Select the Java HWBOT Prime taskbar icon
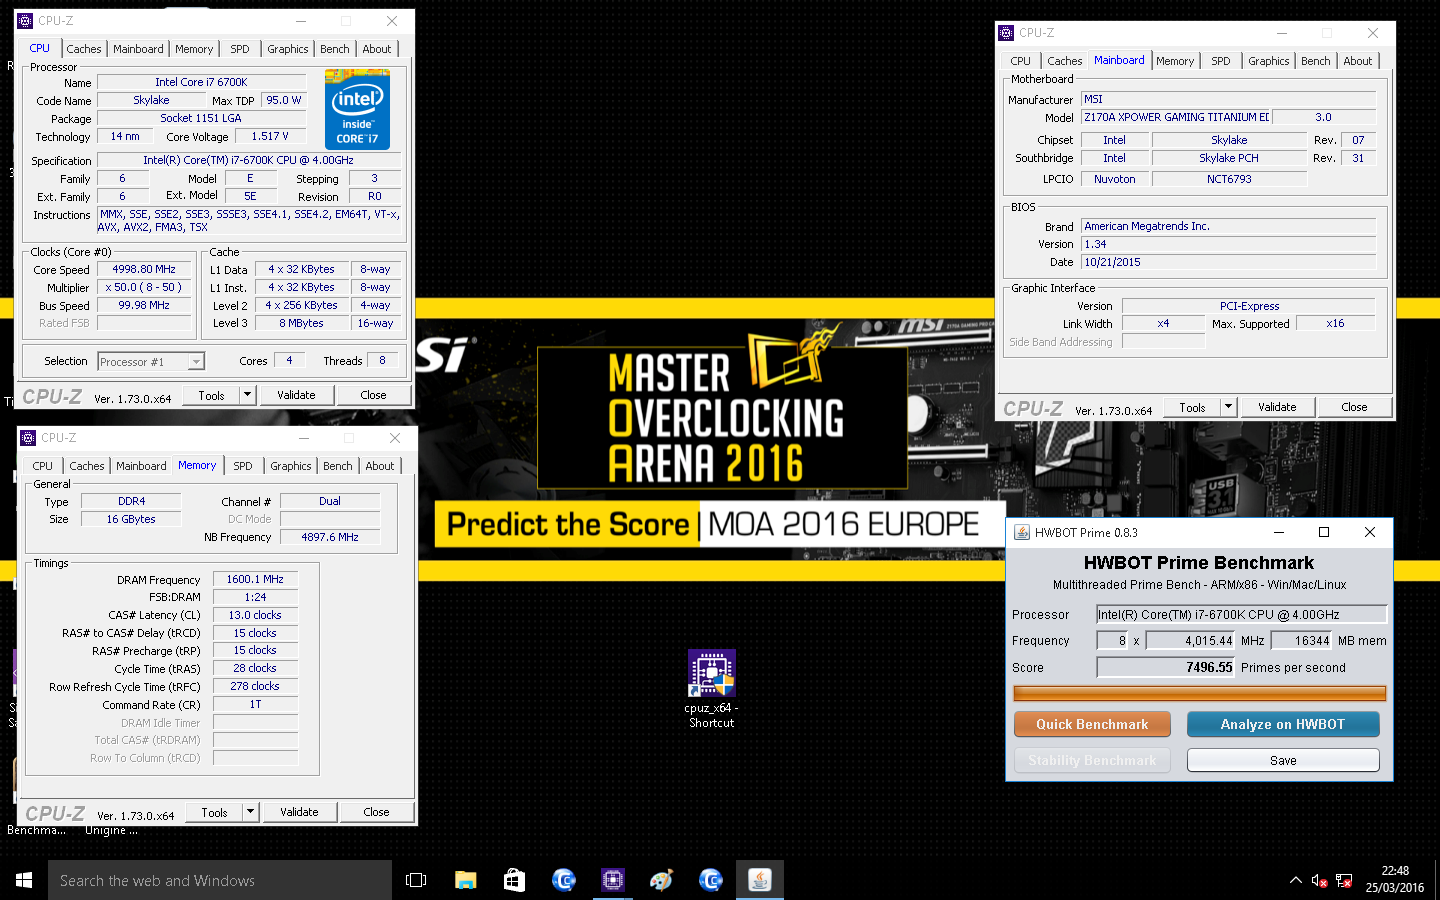The image size is (1440, 900). click(760, 880)
